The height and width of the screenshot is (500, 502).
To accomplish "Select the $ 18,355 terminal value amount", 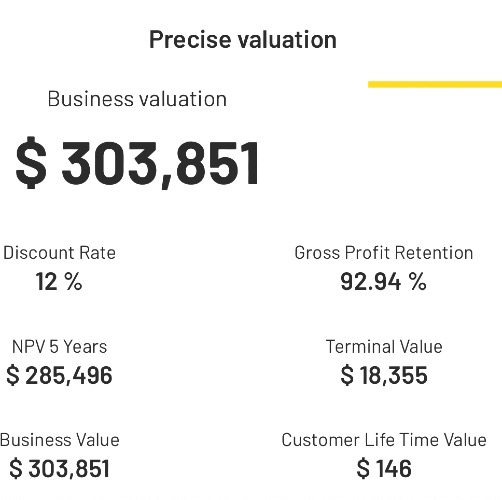I will coord(384,375).
